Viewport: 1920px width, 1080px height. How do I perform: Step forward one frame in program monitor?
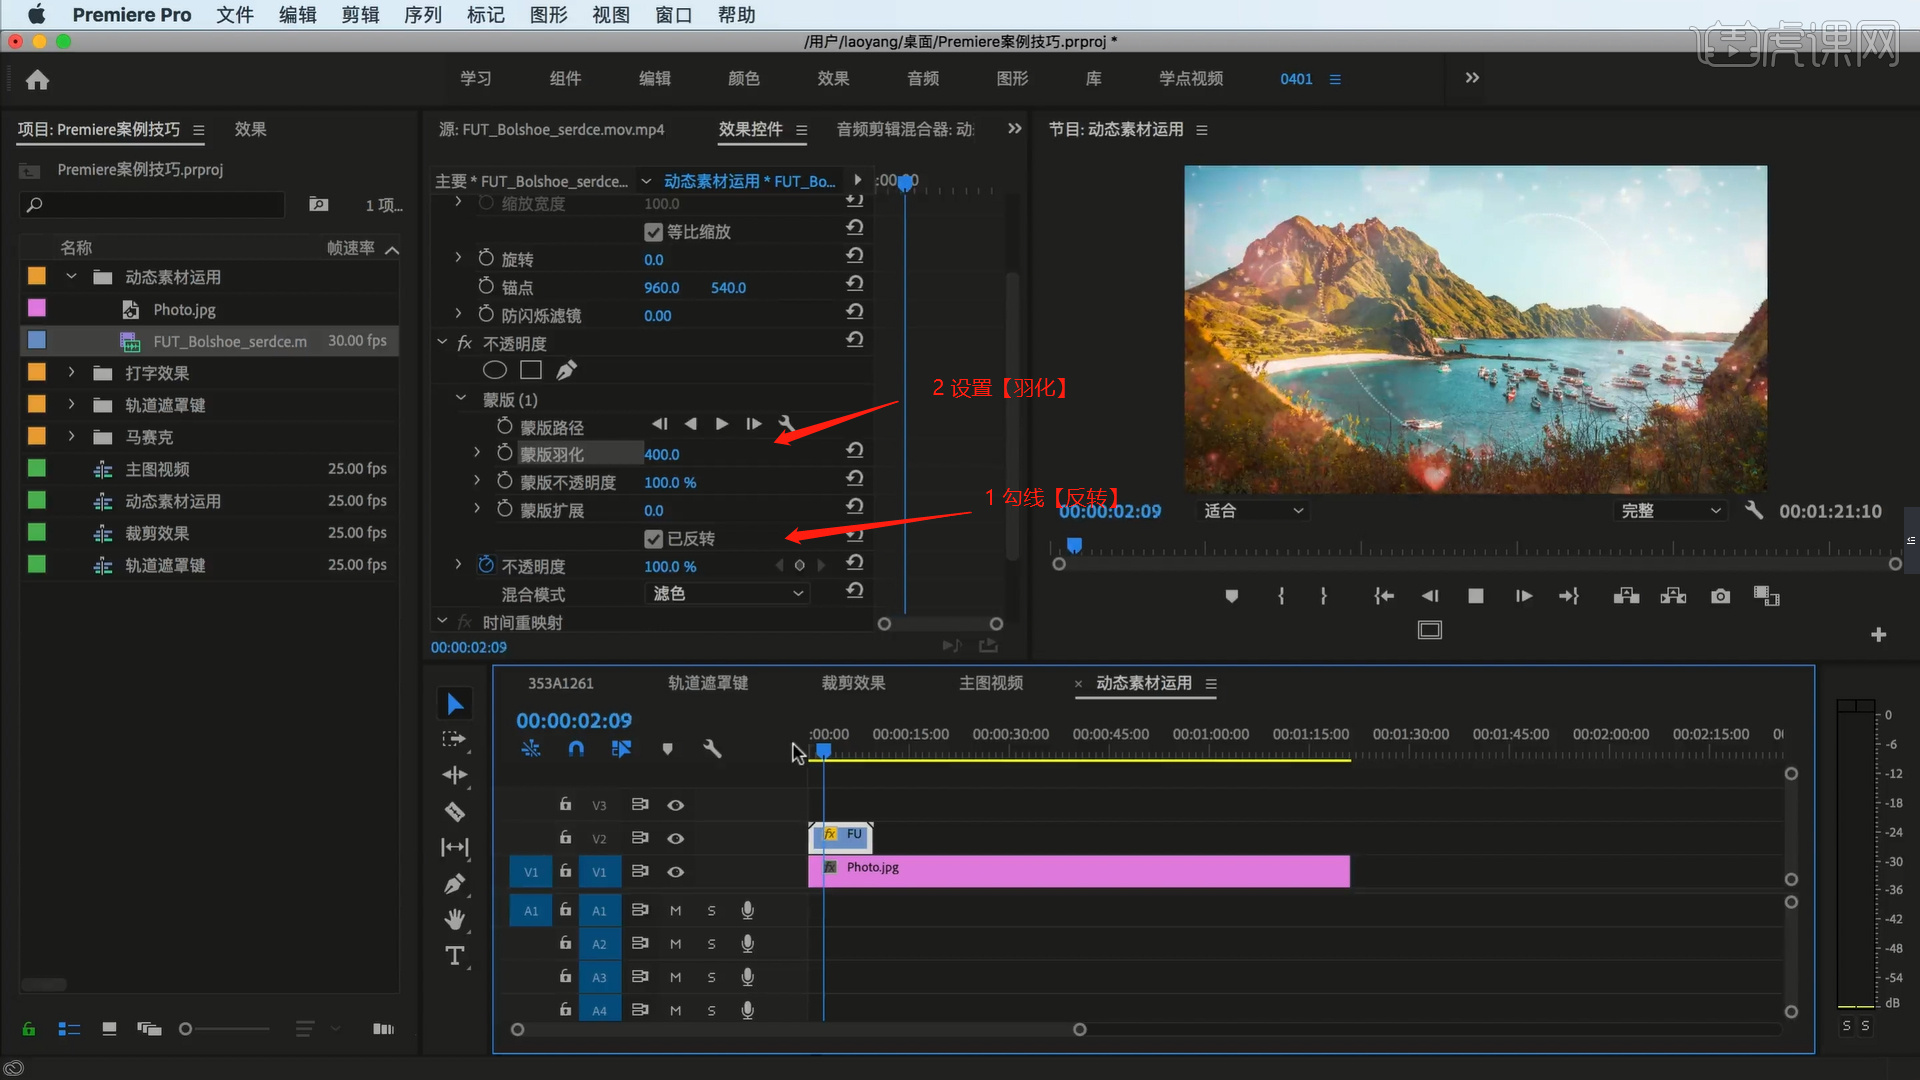tap(1523, 596)
